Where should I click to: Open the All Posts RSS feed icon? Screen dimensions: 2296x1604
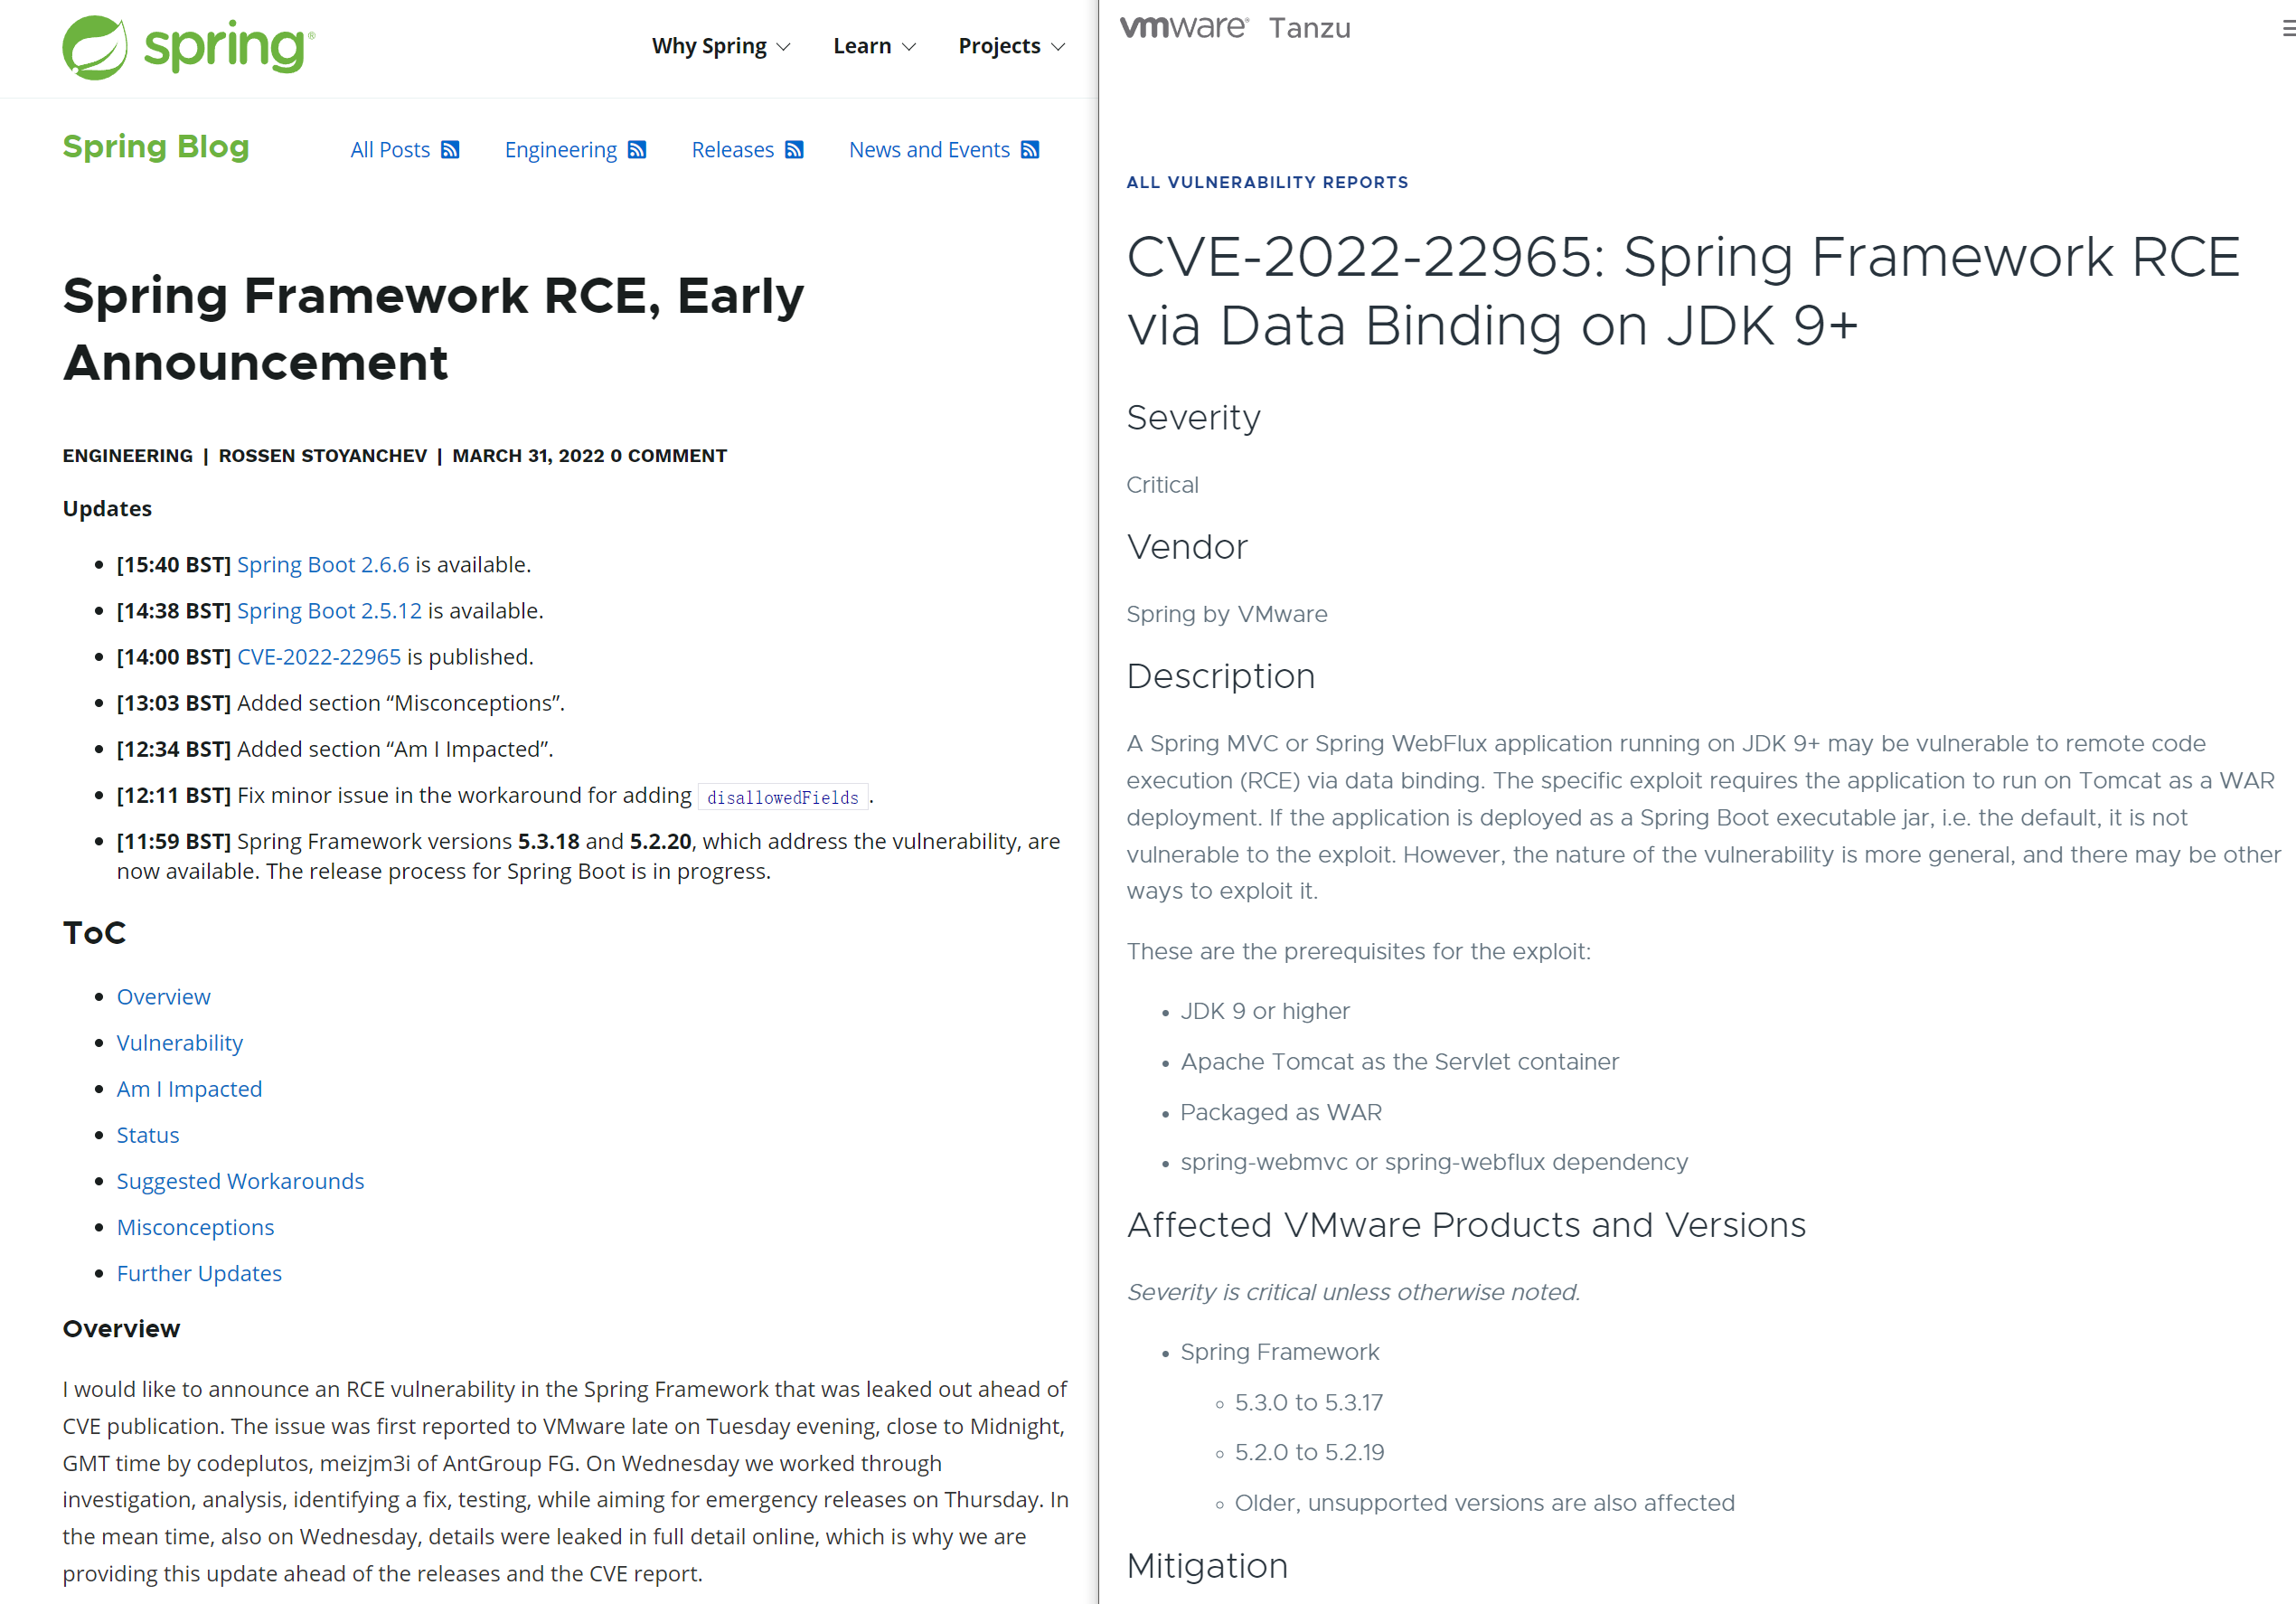pos(450,146)
